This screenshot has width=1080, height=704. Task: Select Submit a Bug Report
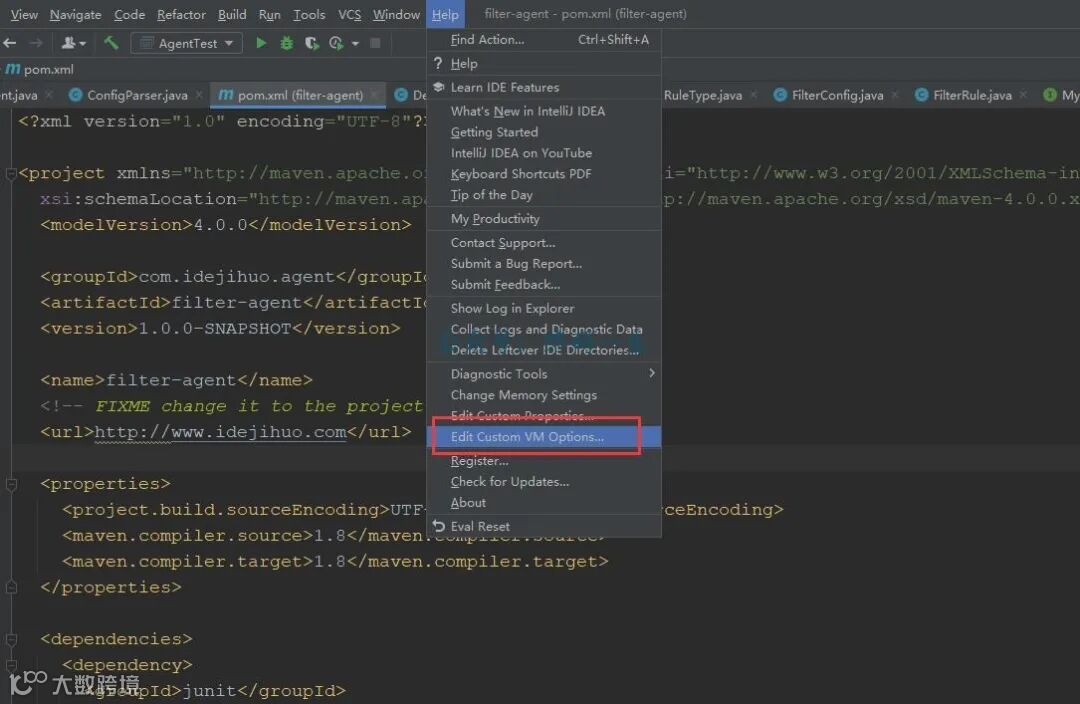pyautogui.click(x=544, y=264)
